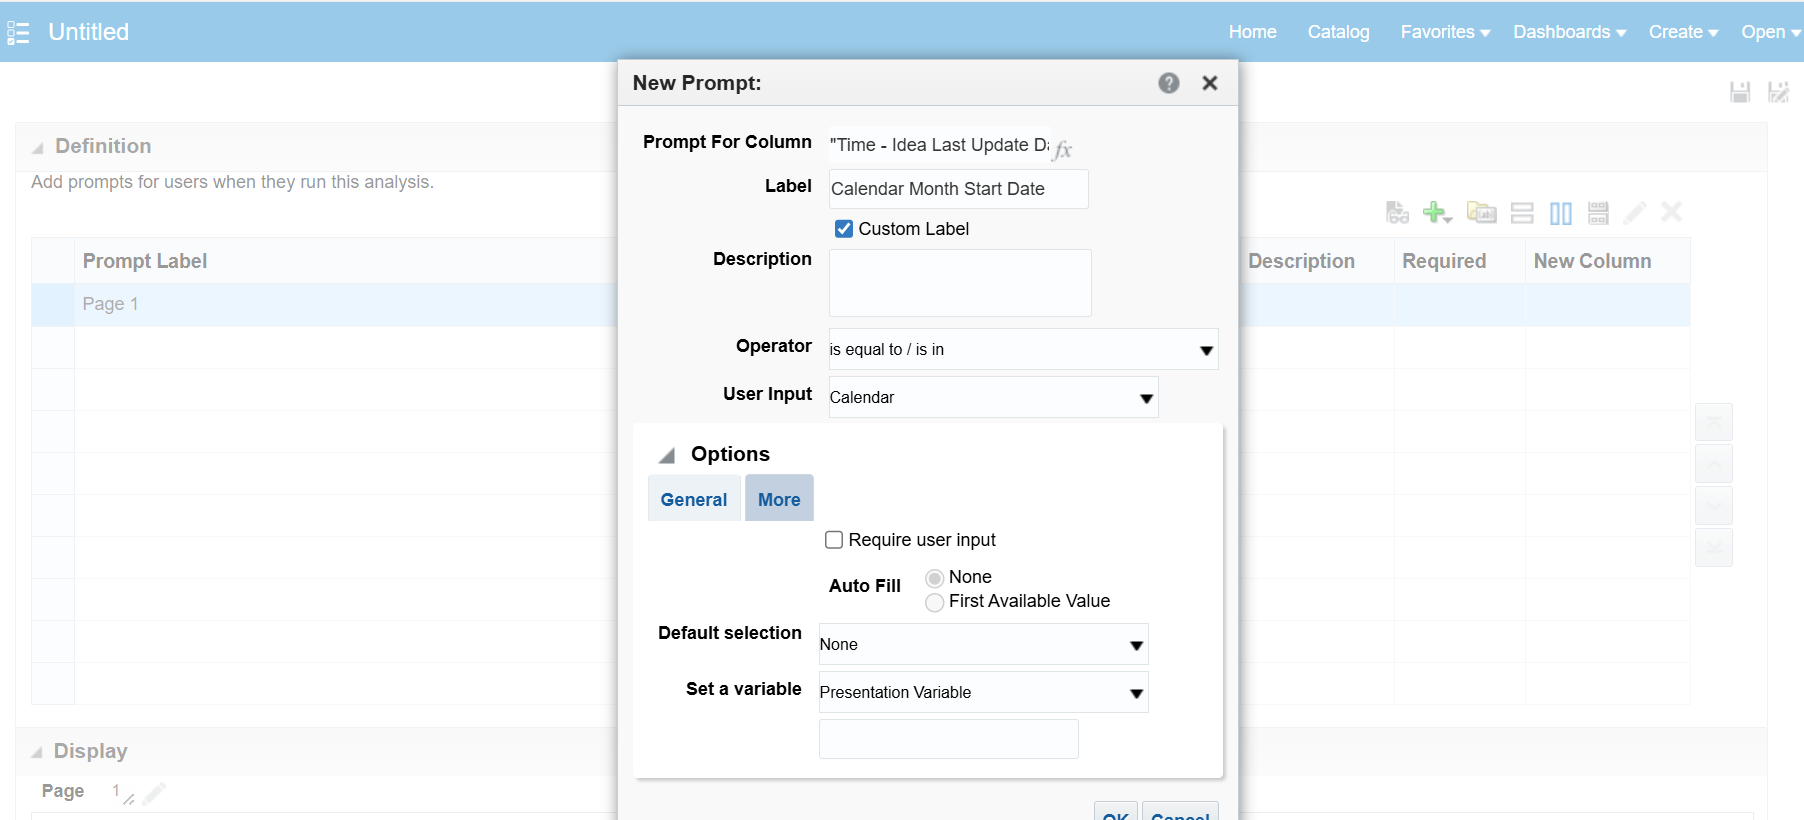Uncheck the Custom Label checkbox
This screenshot has width=1804, height=820.
coord(844,229)
